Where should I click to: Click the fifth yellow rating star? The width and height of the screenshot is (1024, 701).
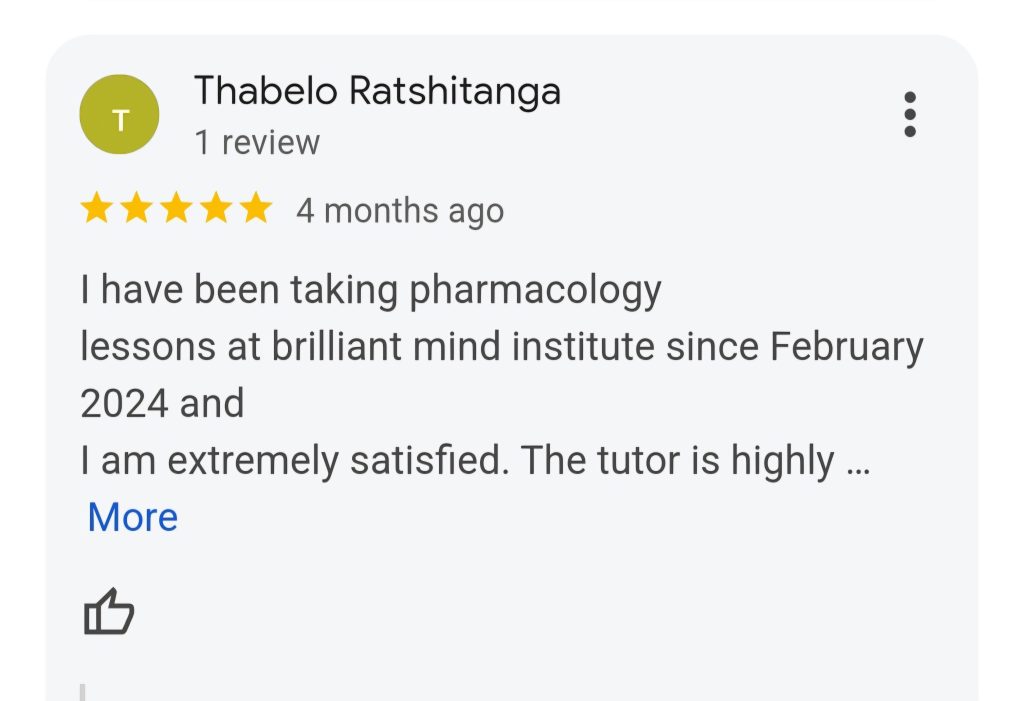256,209
